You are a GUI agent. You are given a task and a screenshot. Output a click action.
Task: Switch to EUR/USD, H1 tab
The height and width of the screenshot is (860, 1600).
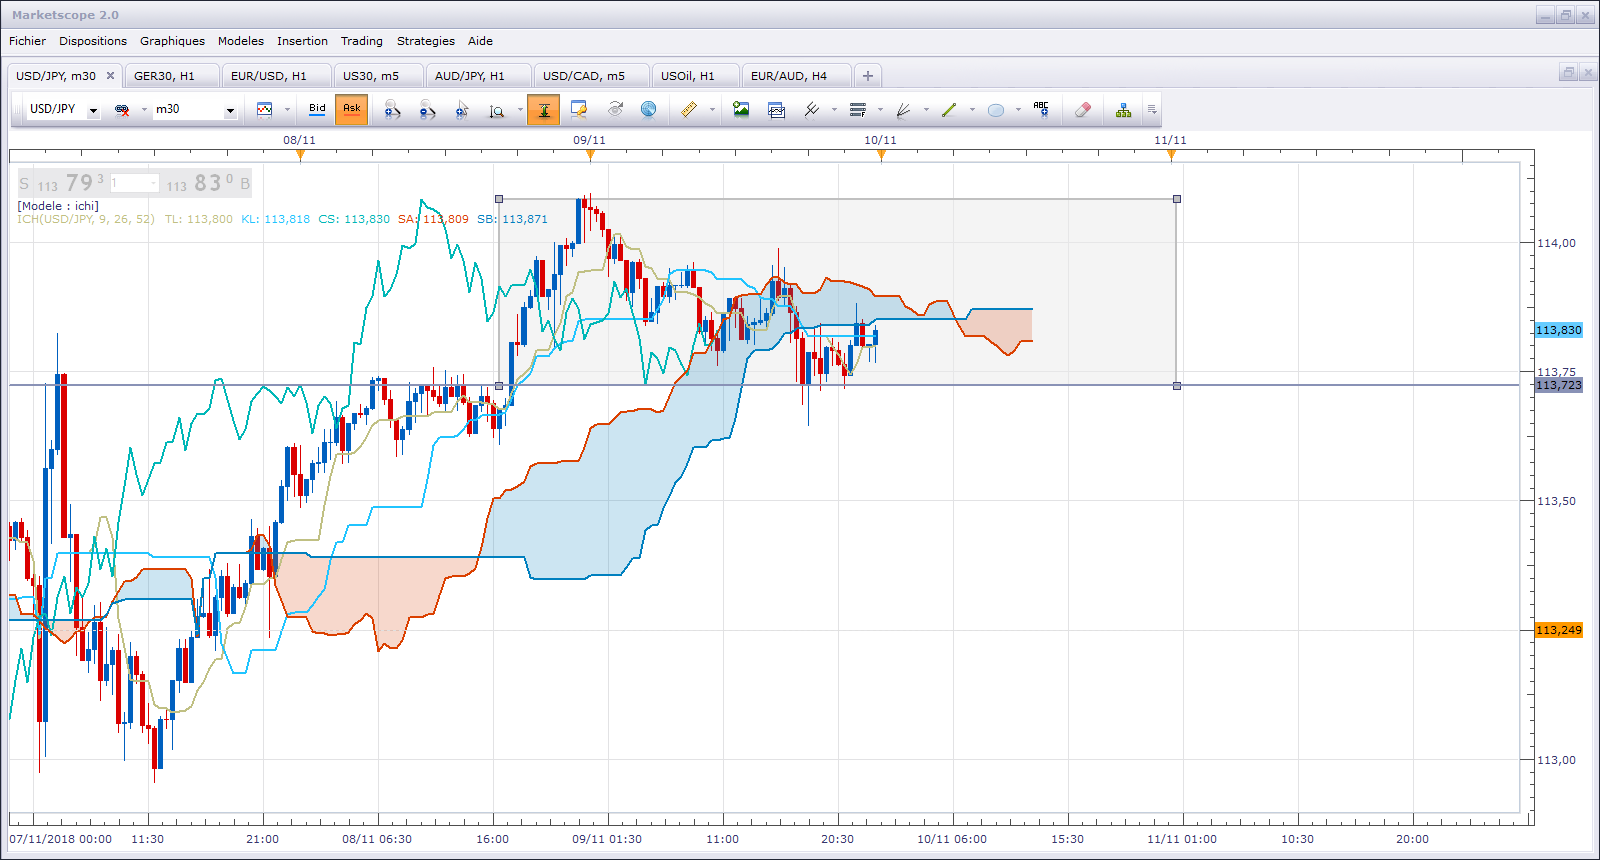tap(276, 76)
